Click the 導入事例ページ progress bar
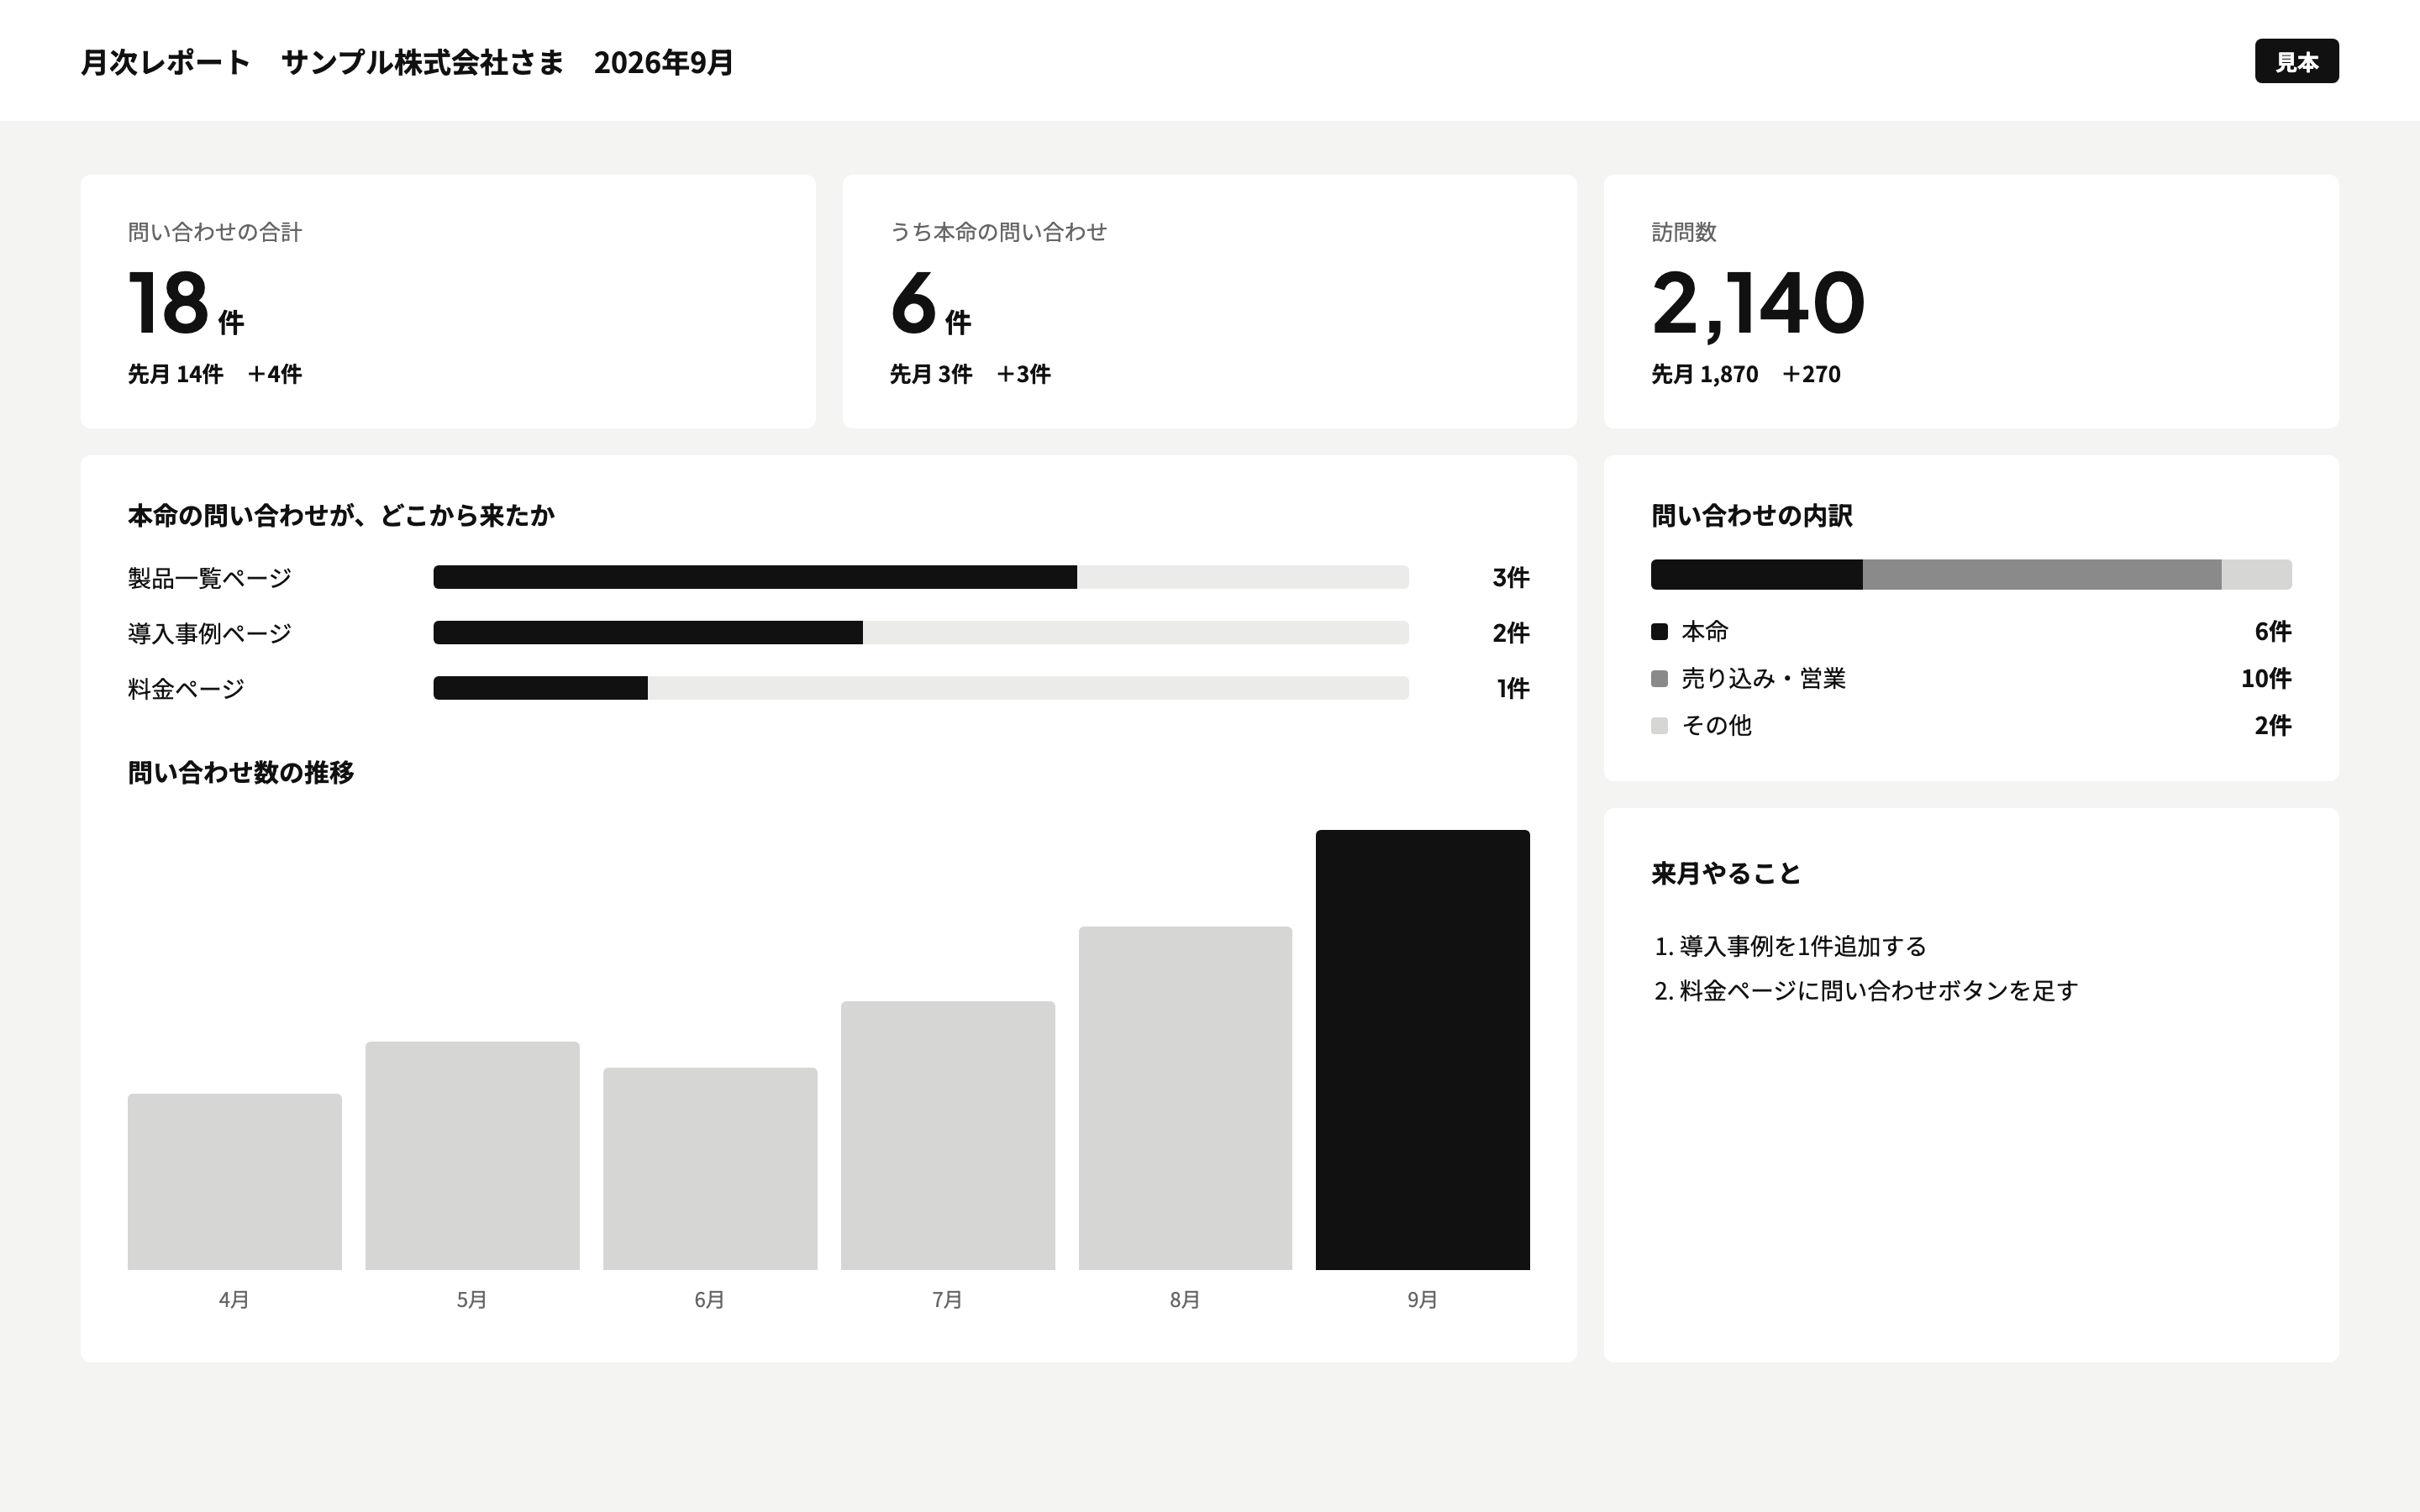The width and height of the screenshot is (2420, 1512). click(x=920, y=632)
